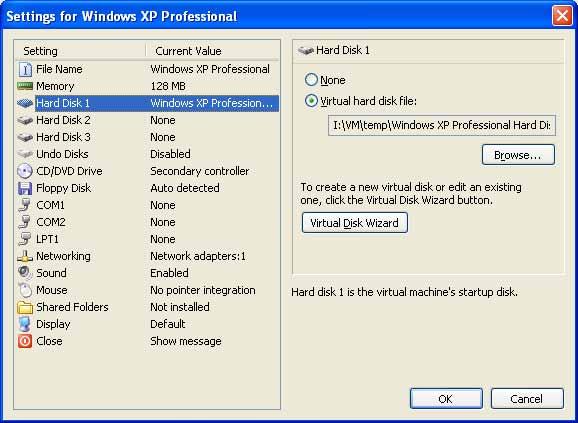Close the Settings dialog window

[562, 16]
